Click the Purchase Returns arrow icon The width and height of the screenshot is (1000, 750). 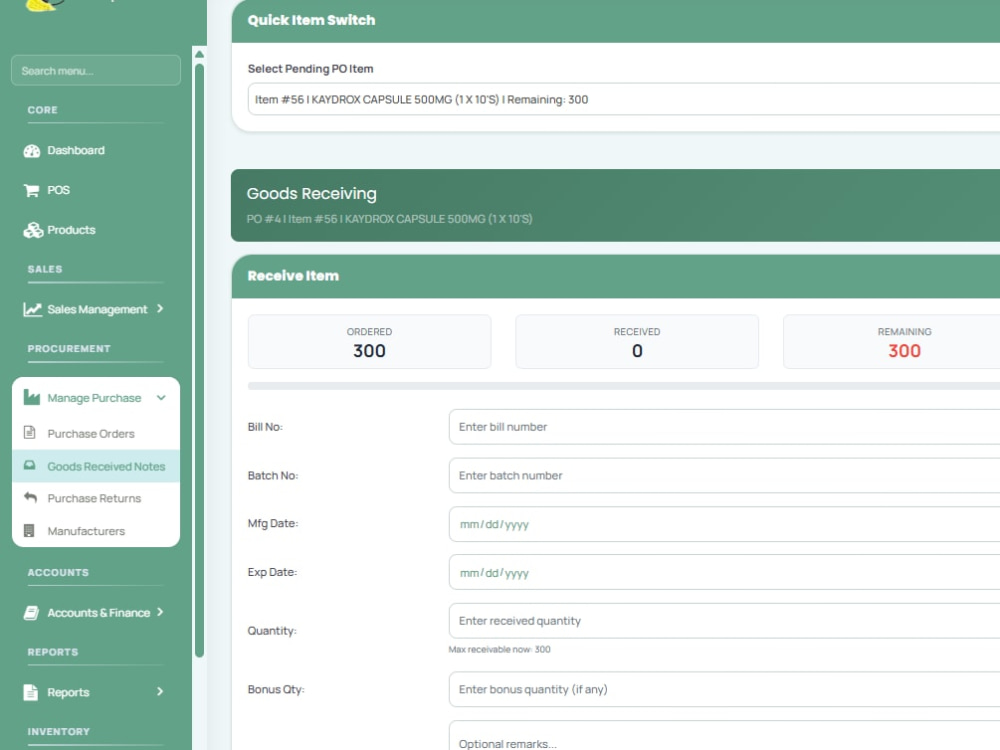[x=30, y=497]
